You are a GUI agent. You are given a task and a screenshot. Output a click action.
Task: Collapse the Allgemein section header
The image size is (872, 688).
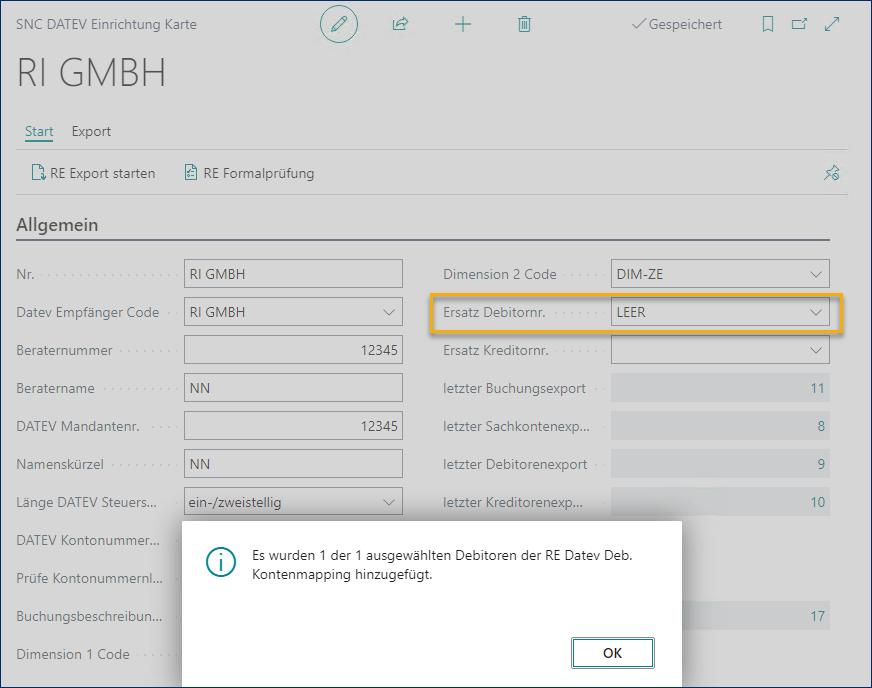point(57,225)
